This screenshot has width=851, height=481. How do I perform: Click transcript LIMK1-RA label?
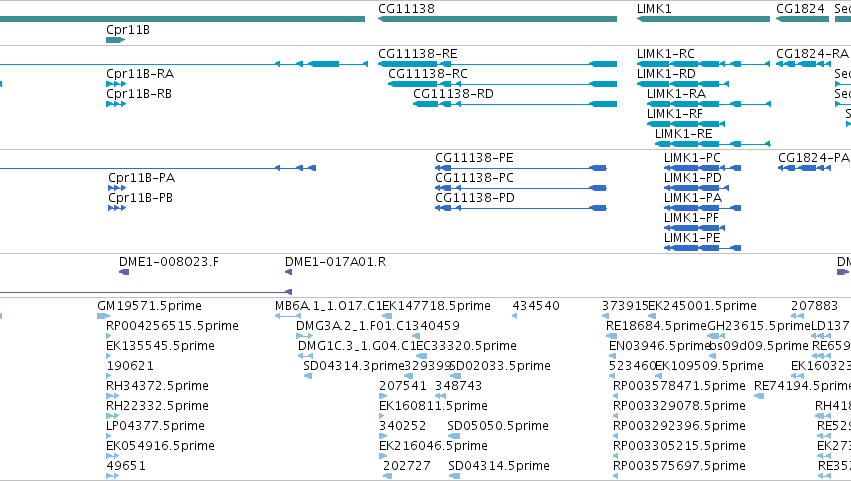tap(676, 94)
